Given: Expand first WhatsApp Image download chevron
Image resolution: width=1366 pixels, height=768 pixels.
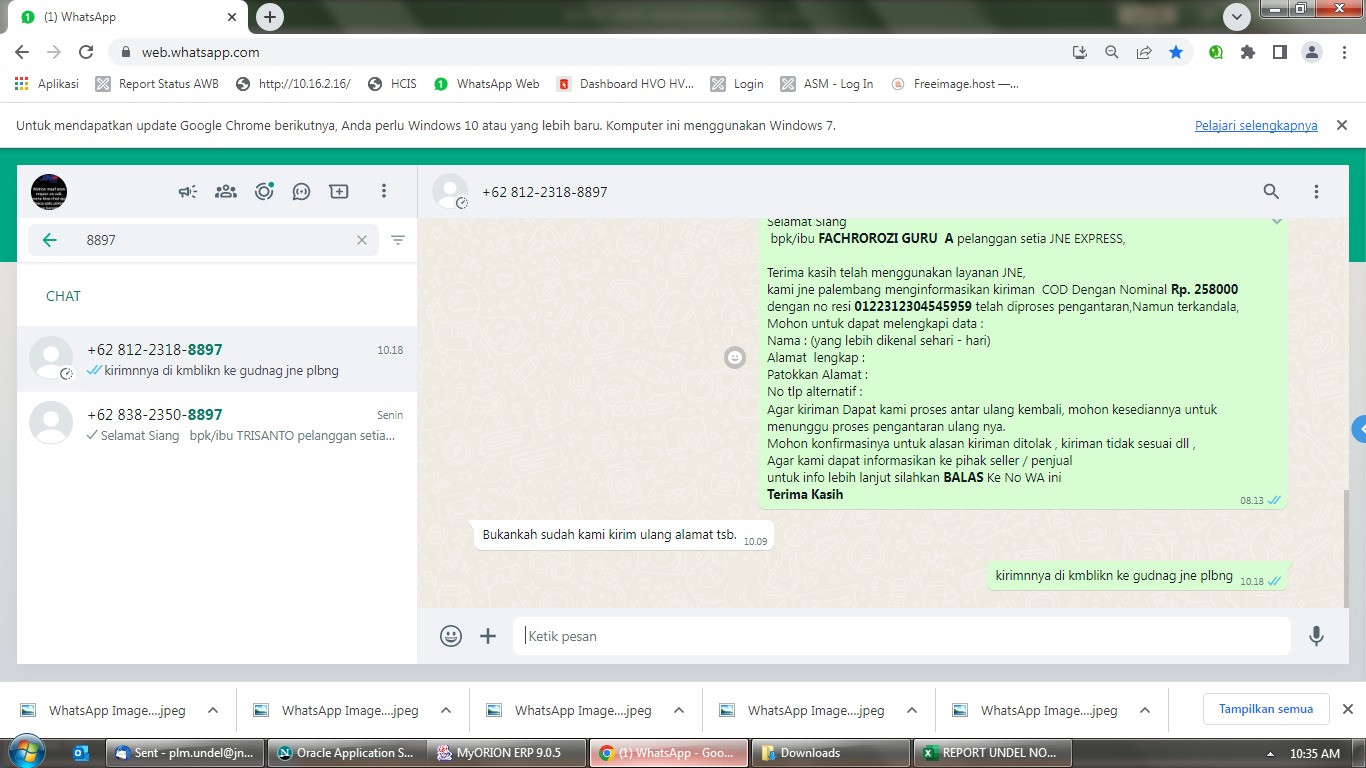Looking at the screenshot, I should click(x=212, y=711).
